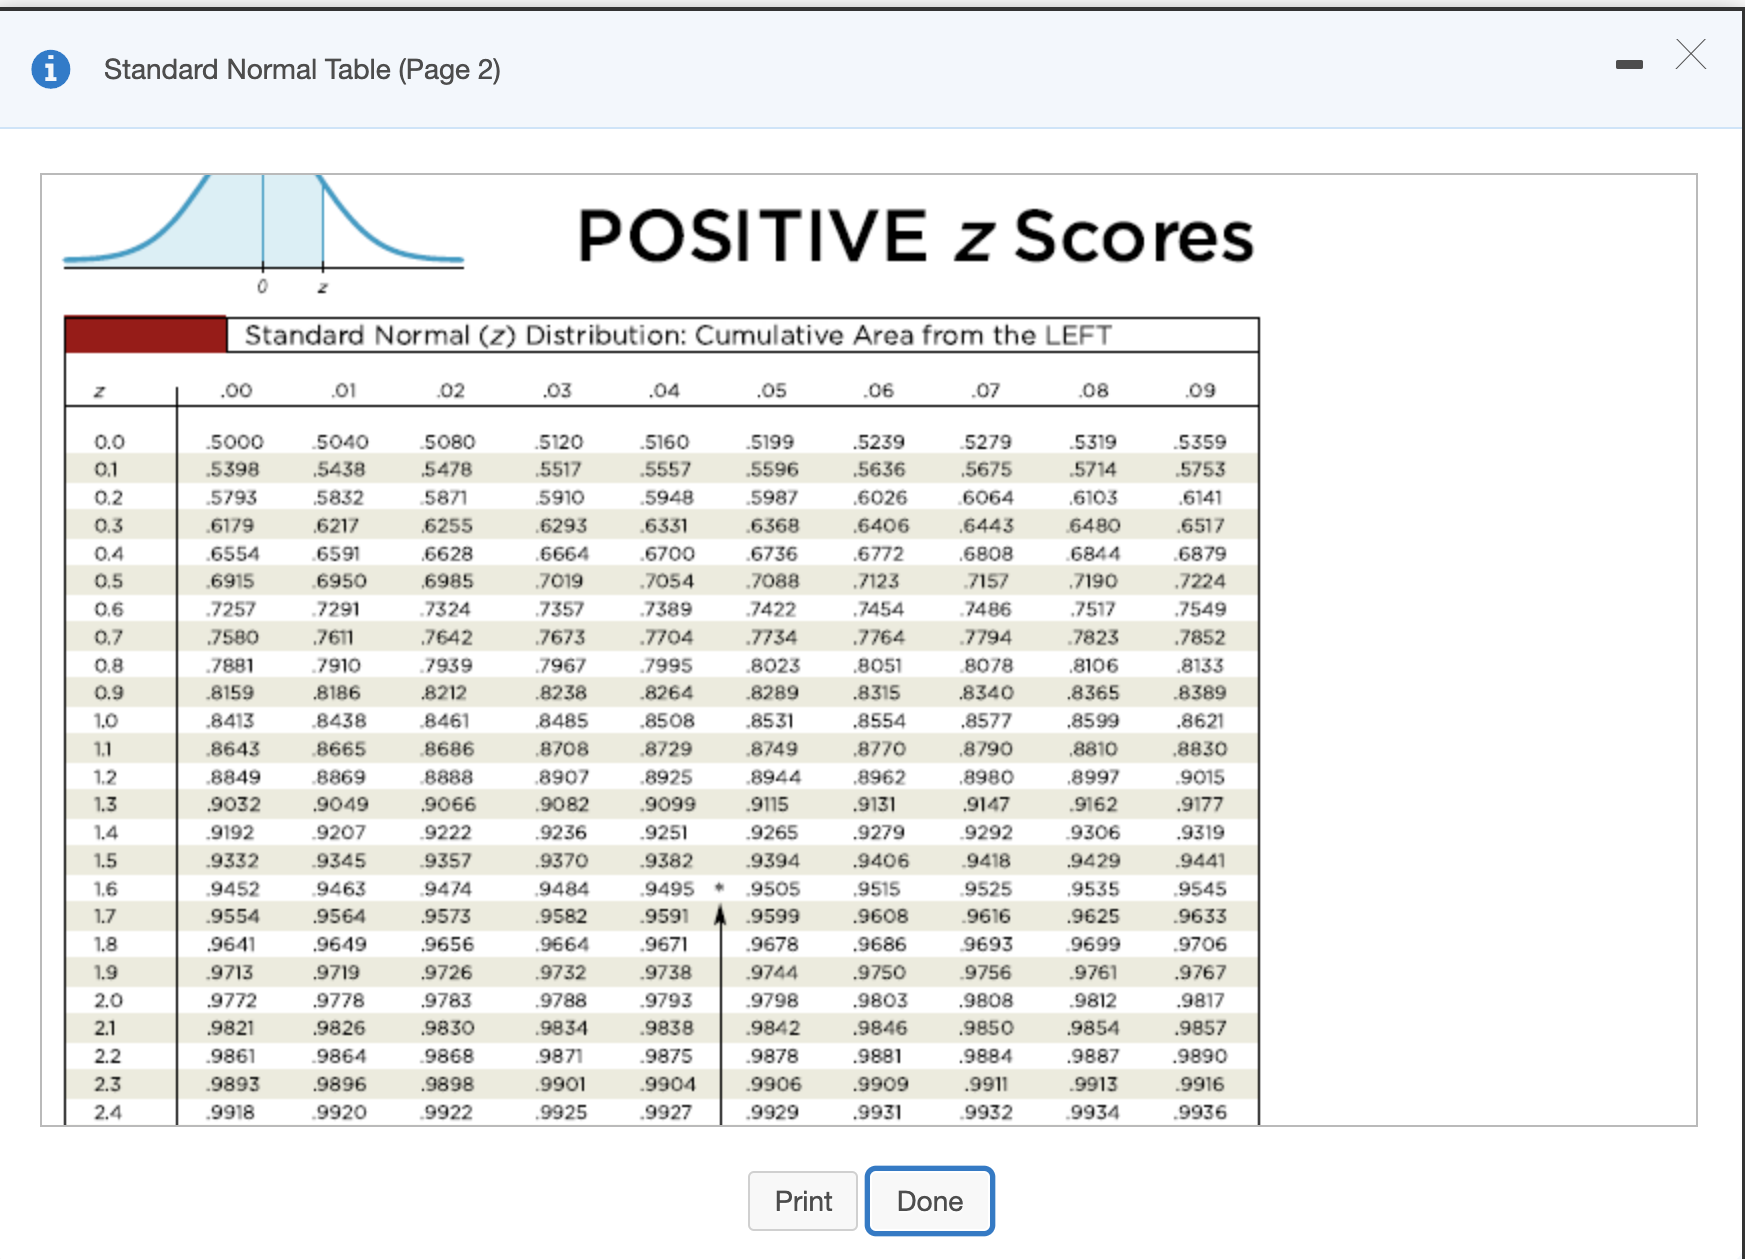Screen dimensions: 1745x1259
Task: Click the .07 column header
Action: 986,390
